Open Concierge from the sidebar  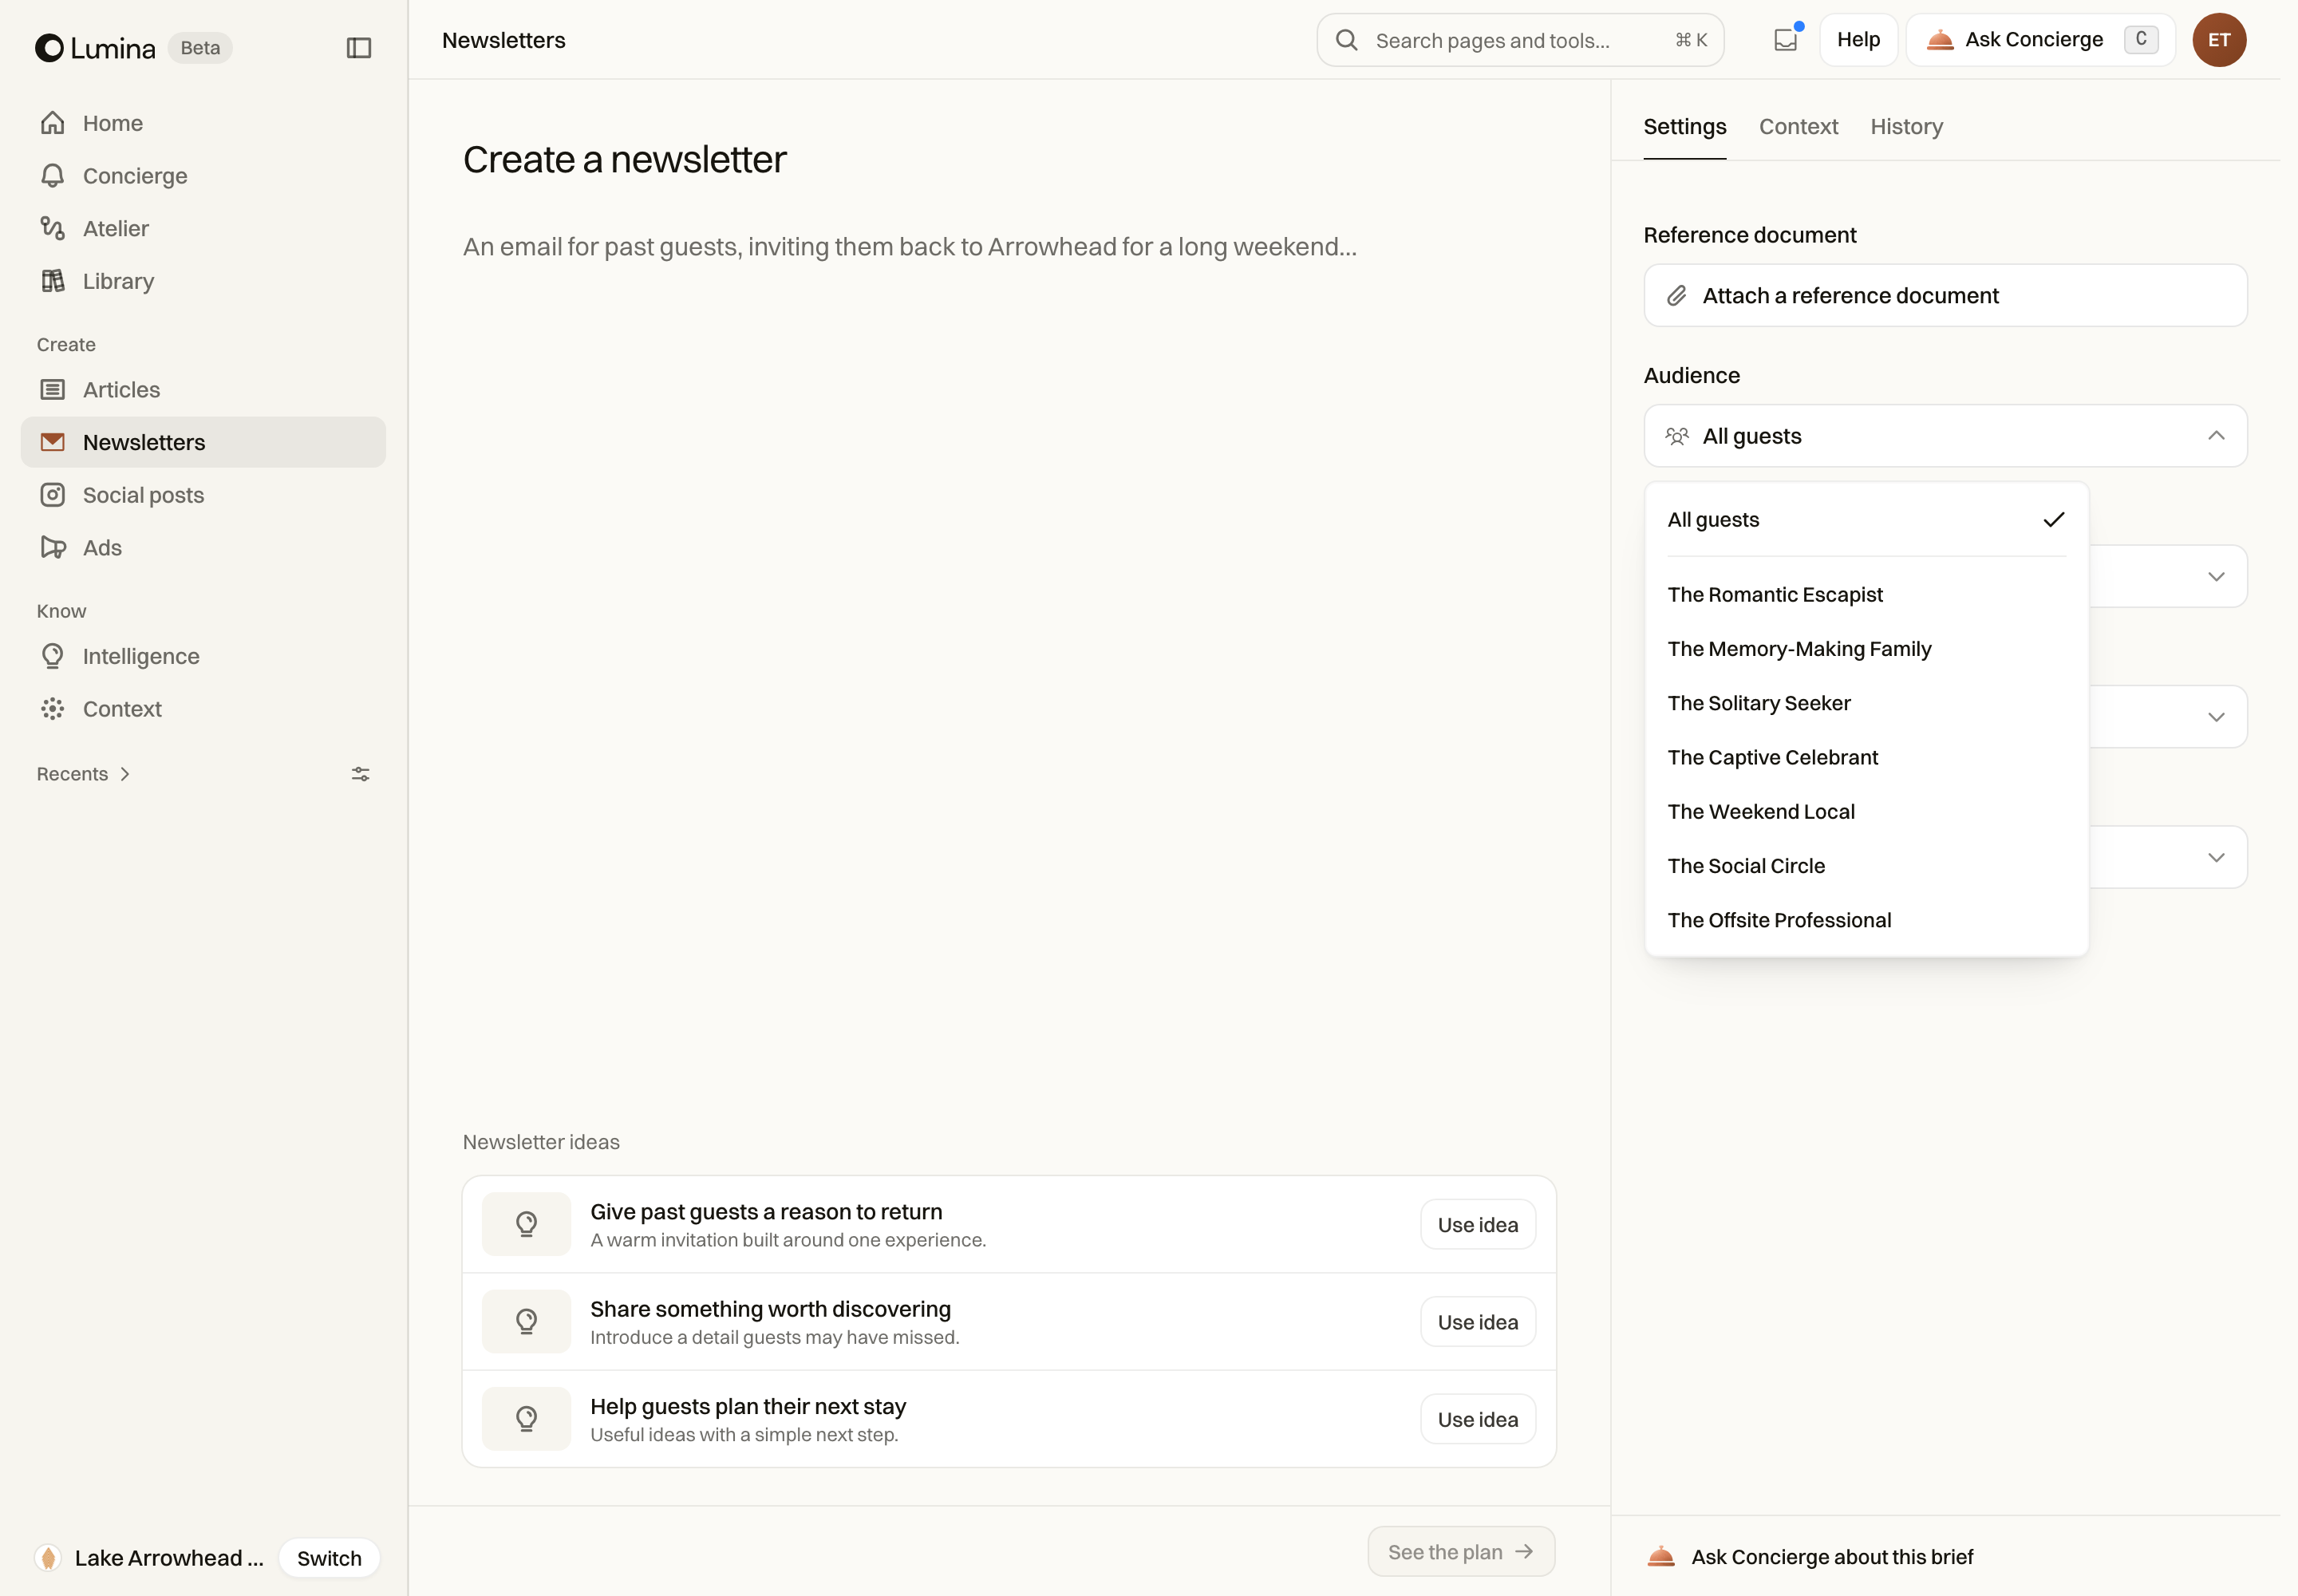click(203, 176)
